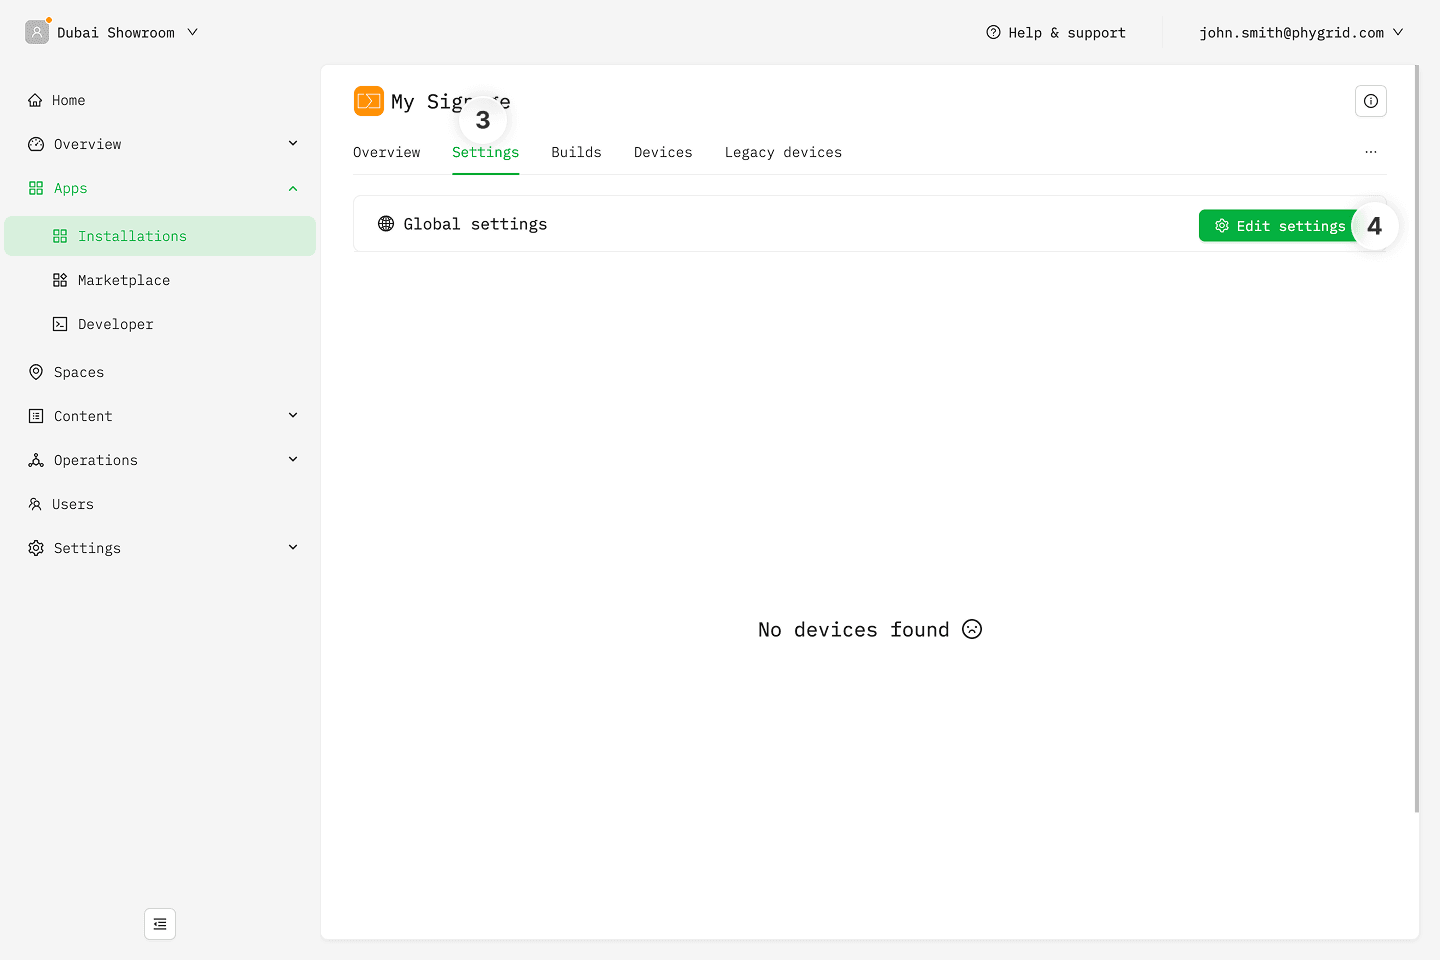
Task: Switch to the Legacy devices tab
Action: pos(782,152)
